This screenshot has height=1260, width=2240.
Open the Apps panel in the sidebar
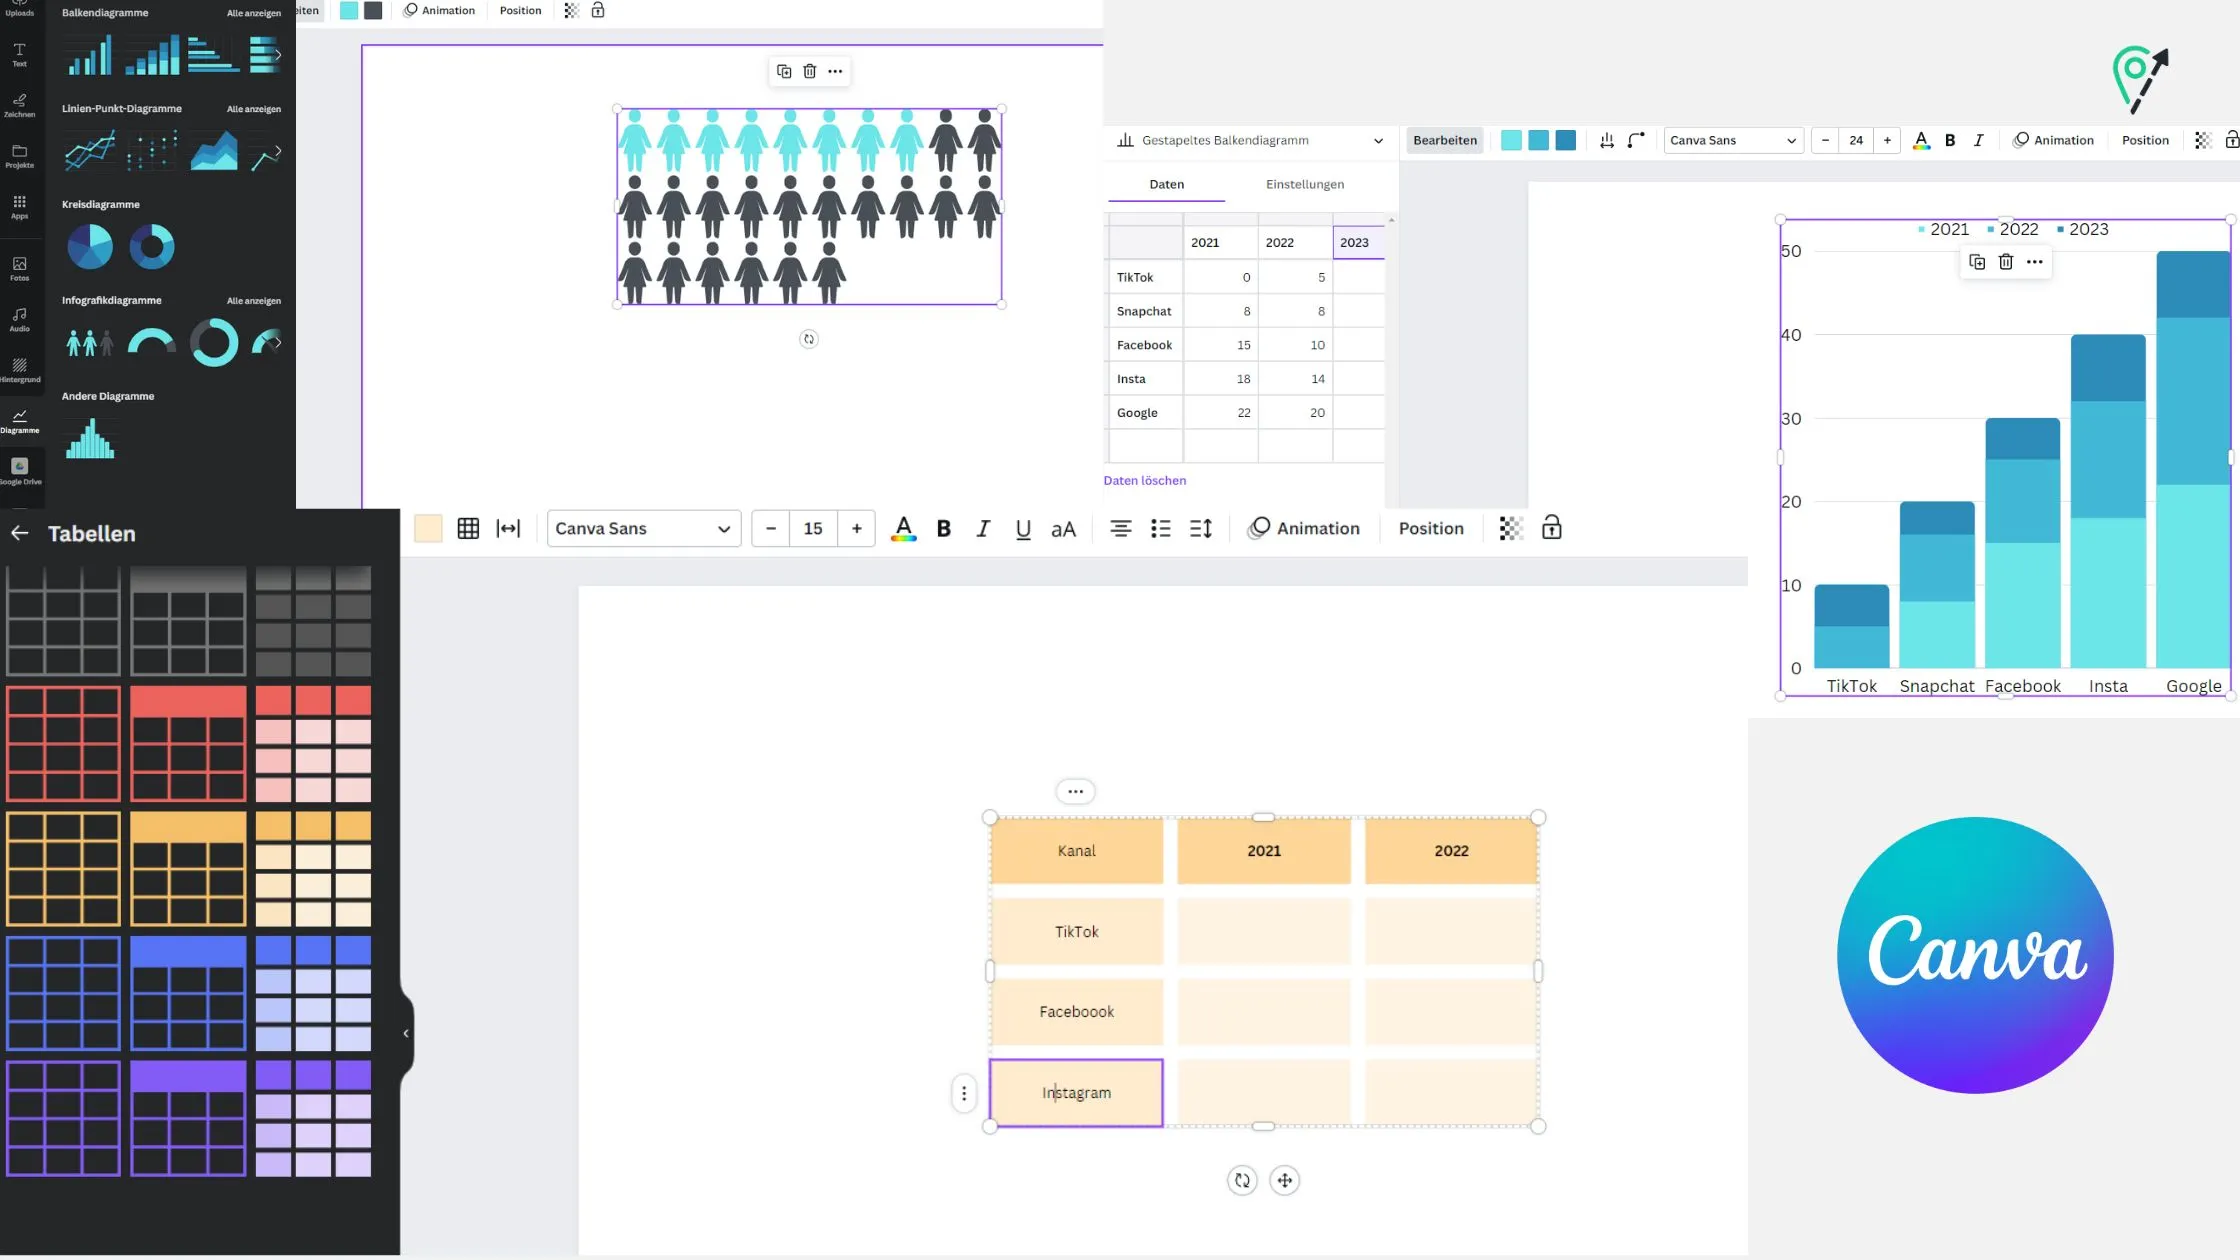tap(19, 207)
